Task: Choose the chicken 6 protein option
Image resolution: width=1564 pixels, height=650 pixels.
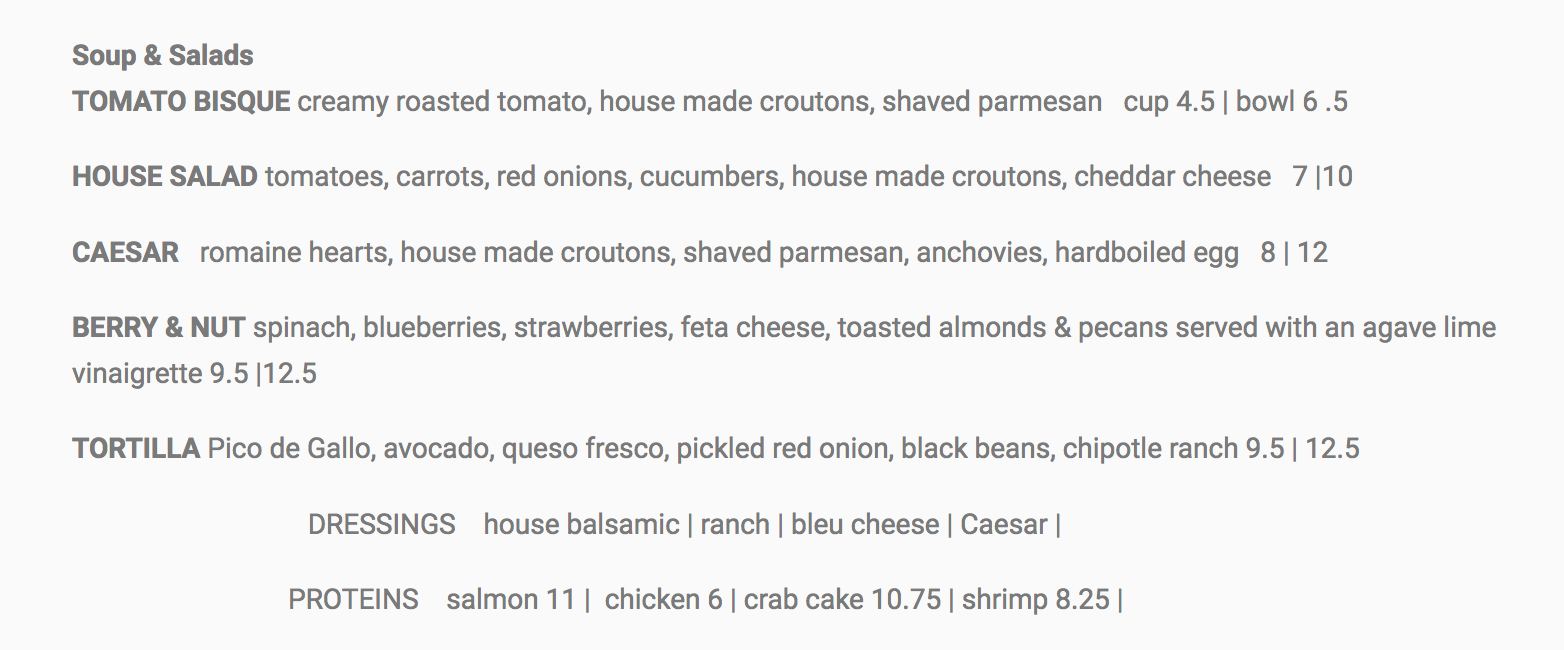Action: (663, 599)
